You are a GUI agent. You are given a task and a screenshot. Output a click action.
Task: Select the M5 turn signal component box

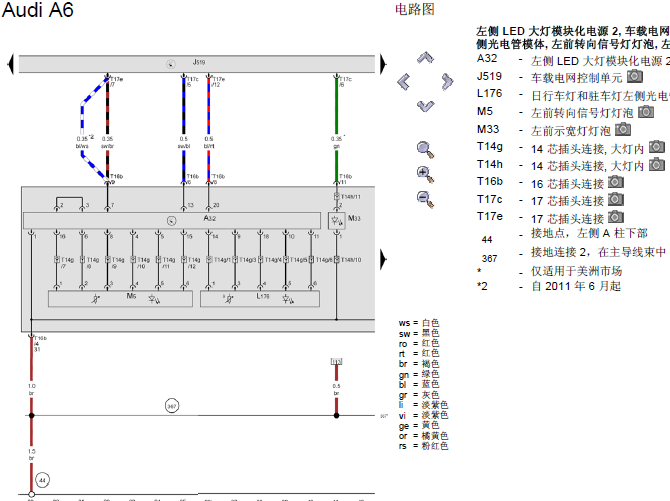[120, 299]
